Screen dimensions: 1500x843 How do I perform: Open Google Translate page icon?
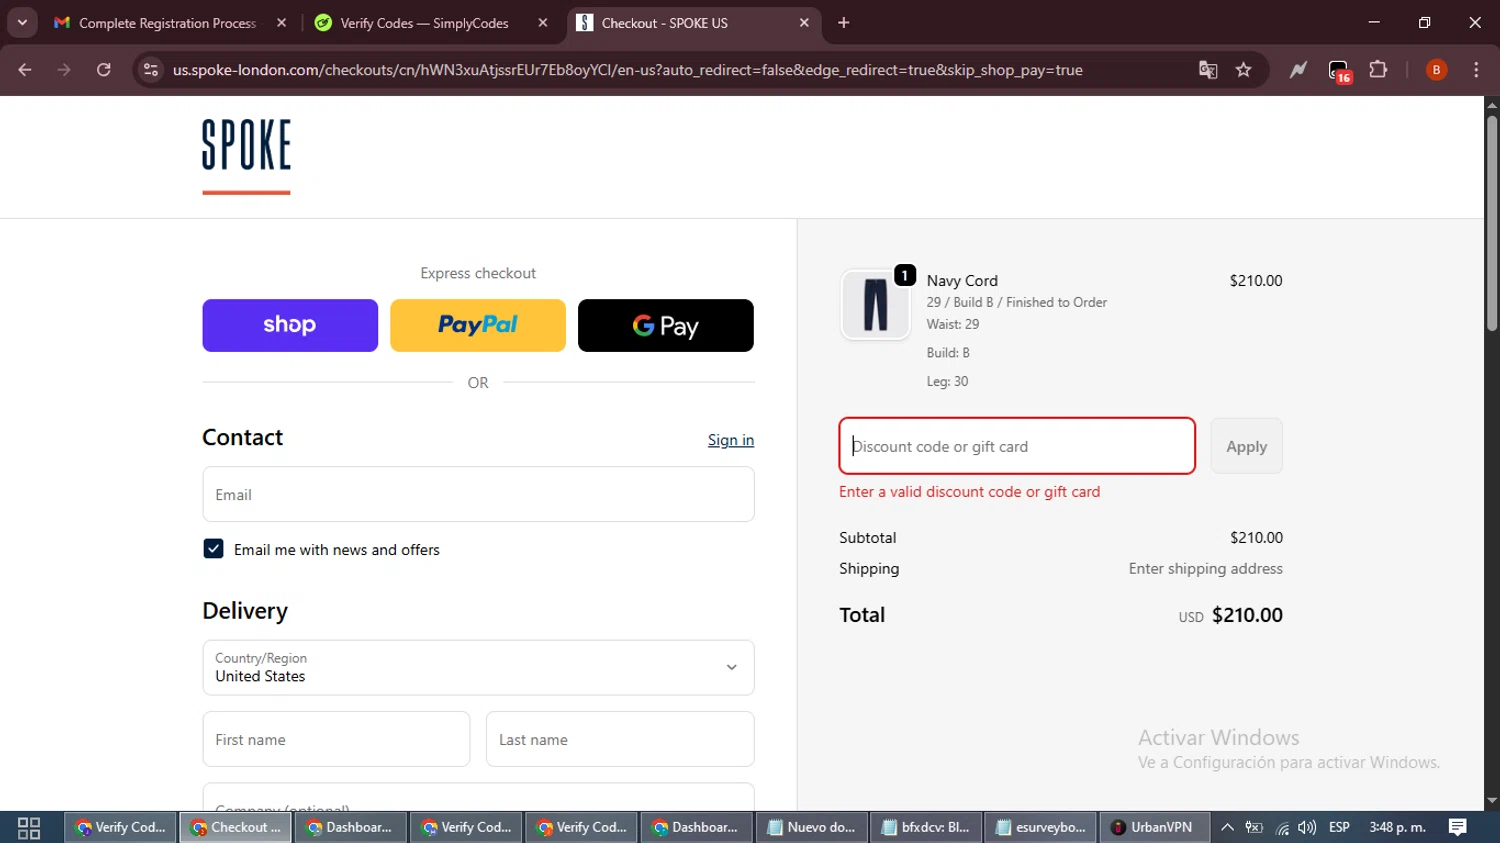point(1208,70)
